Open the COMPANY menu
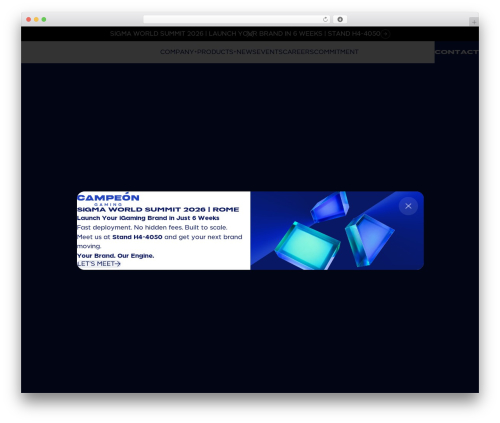Viewport: 500px width, 423px height. (x=178, y=52)
